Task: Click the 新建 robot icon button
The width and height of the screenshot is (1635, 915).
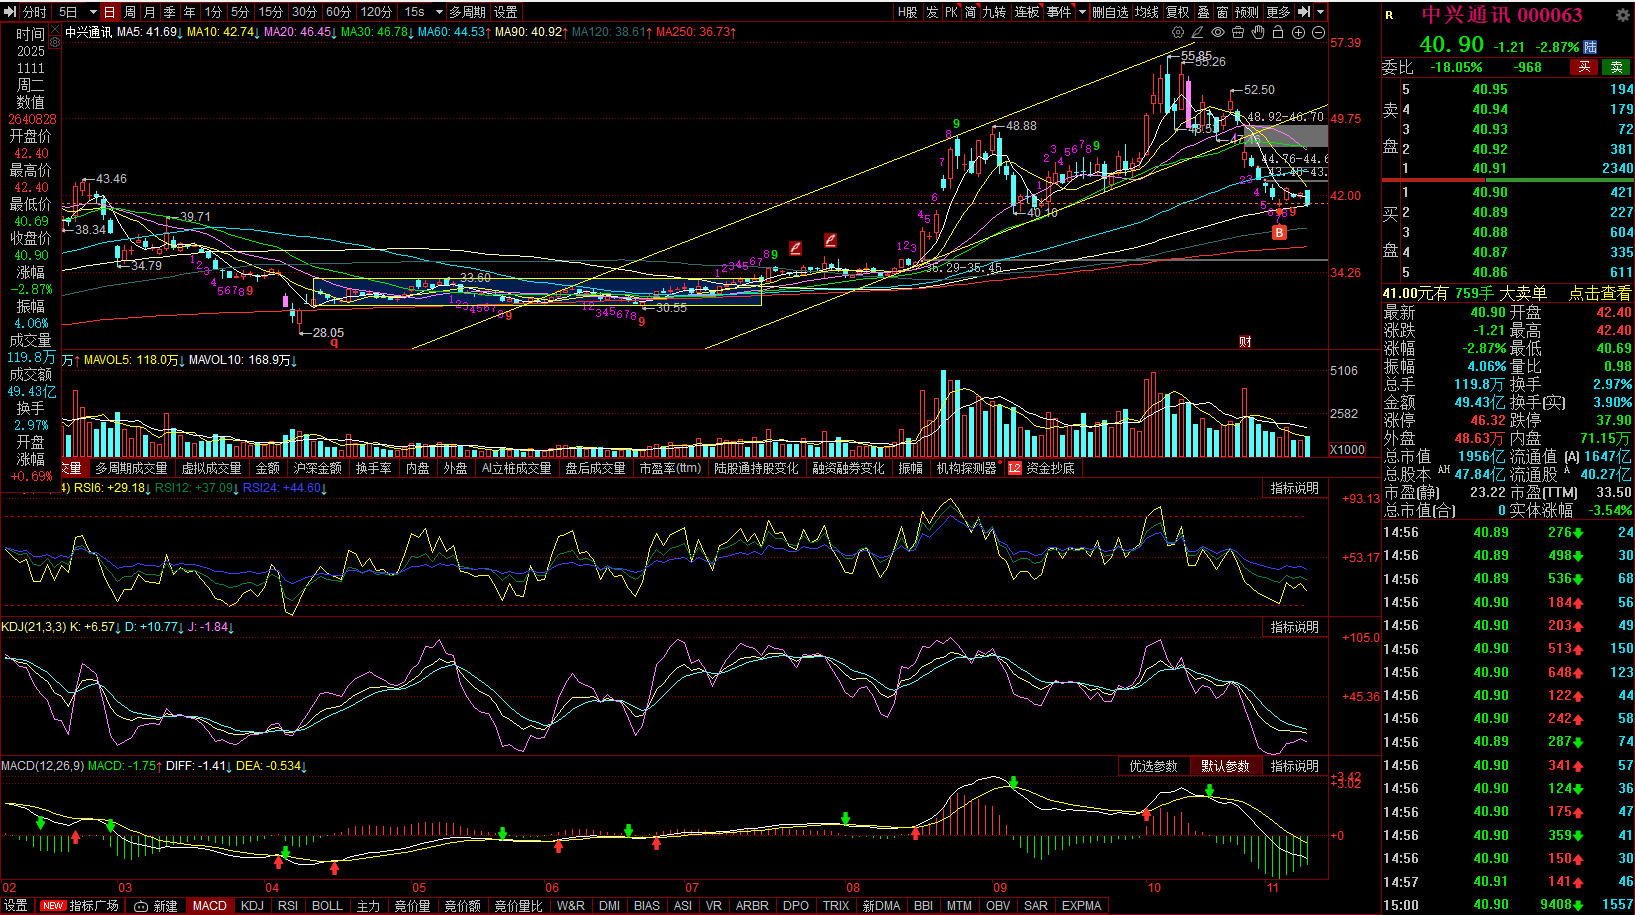Action: [x=155, y=906]
